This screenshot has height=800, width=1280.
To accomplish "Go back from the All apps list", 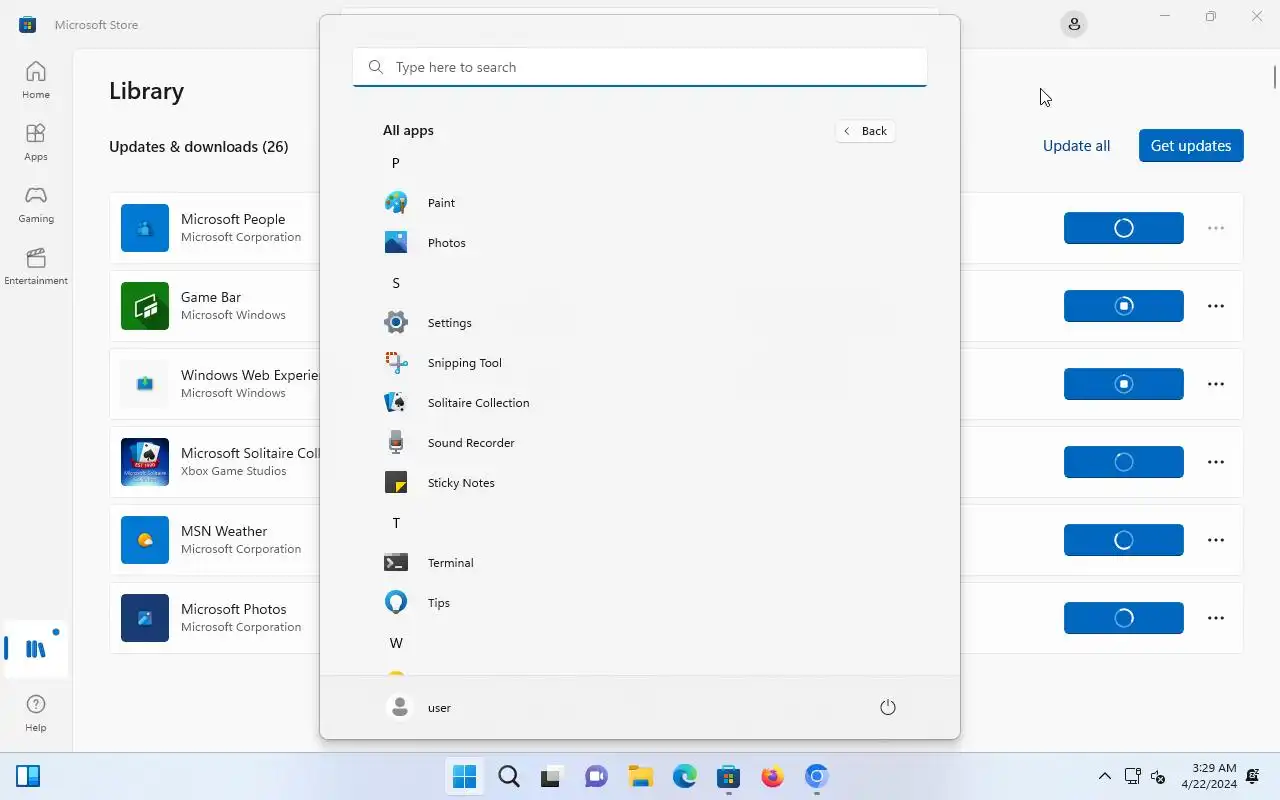I will pyautogui.click(x=865, y=131).
